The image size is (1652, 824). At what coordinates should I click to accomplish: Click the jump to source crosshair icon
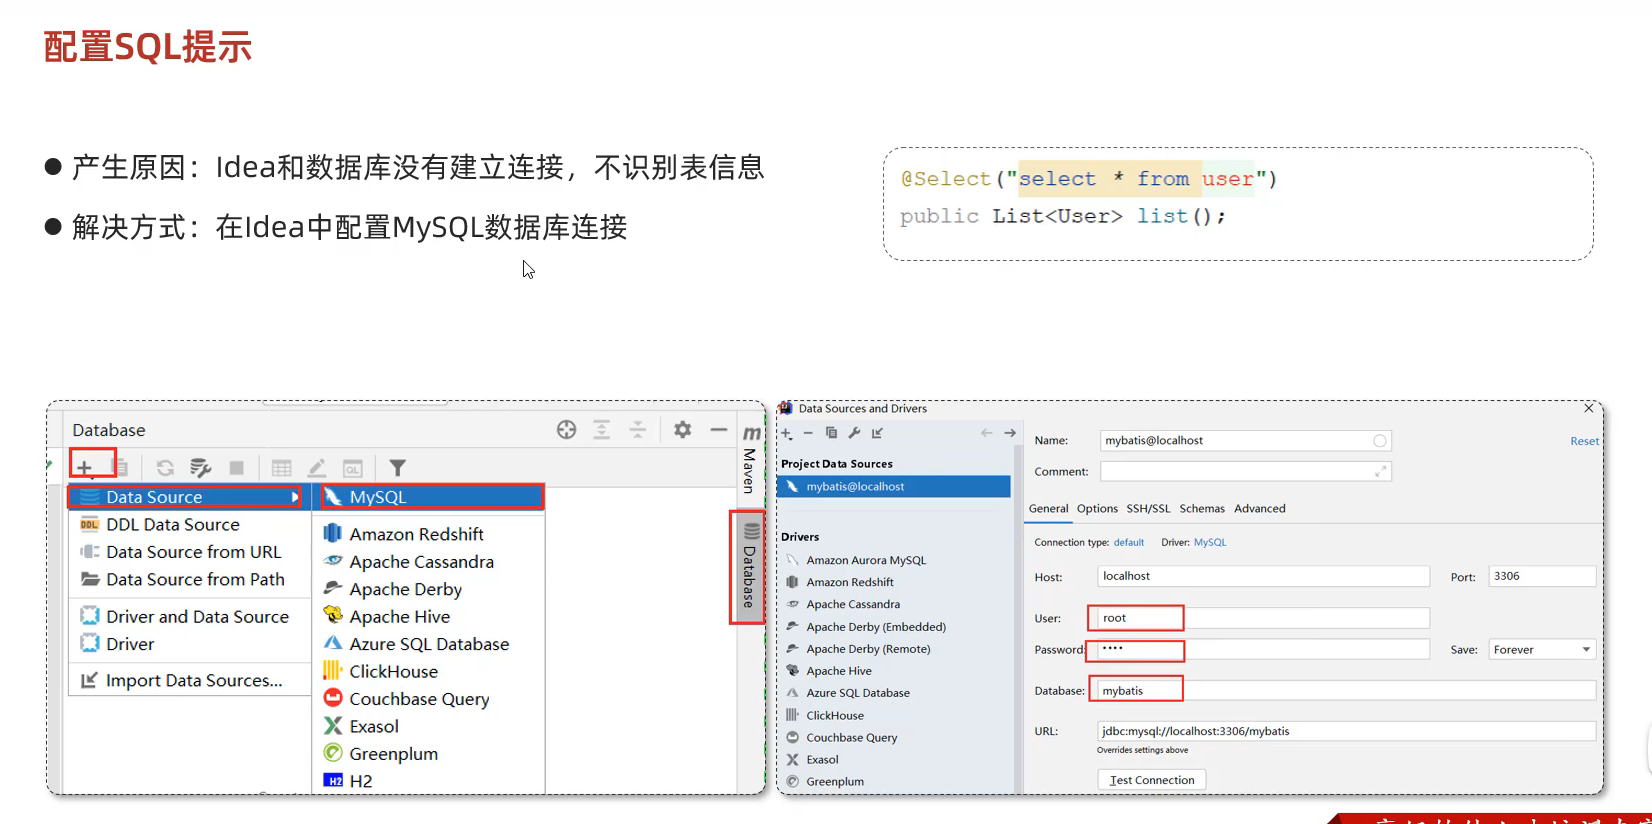click(566, 430)
